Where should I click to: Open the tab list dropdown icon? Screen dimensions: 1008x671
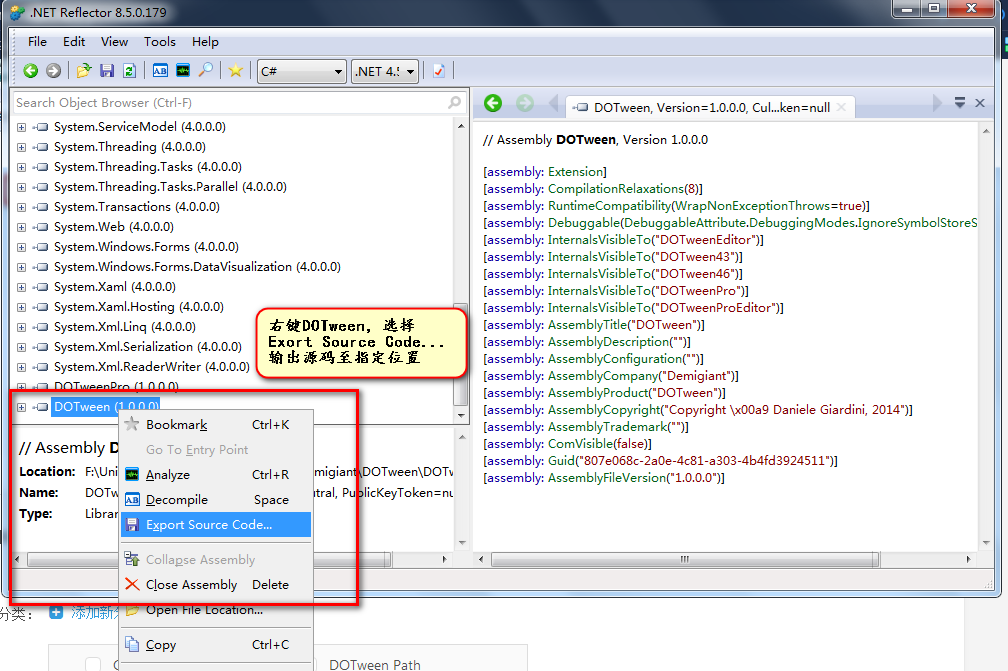[x=960, y=102]
